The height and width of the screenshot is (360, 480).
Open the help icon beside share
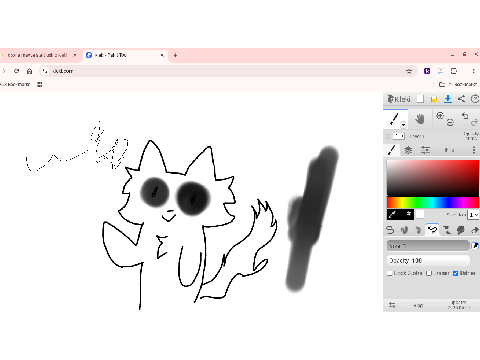tap(475, 99)
